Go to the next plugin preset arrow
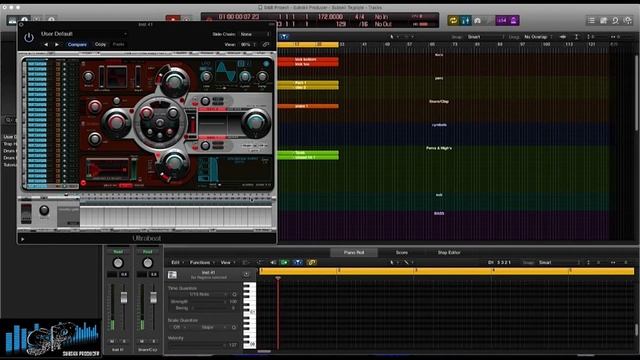 tap(57, 44)
